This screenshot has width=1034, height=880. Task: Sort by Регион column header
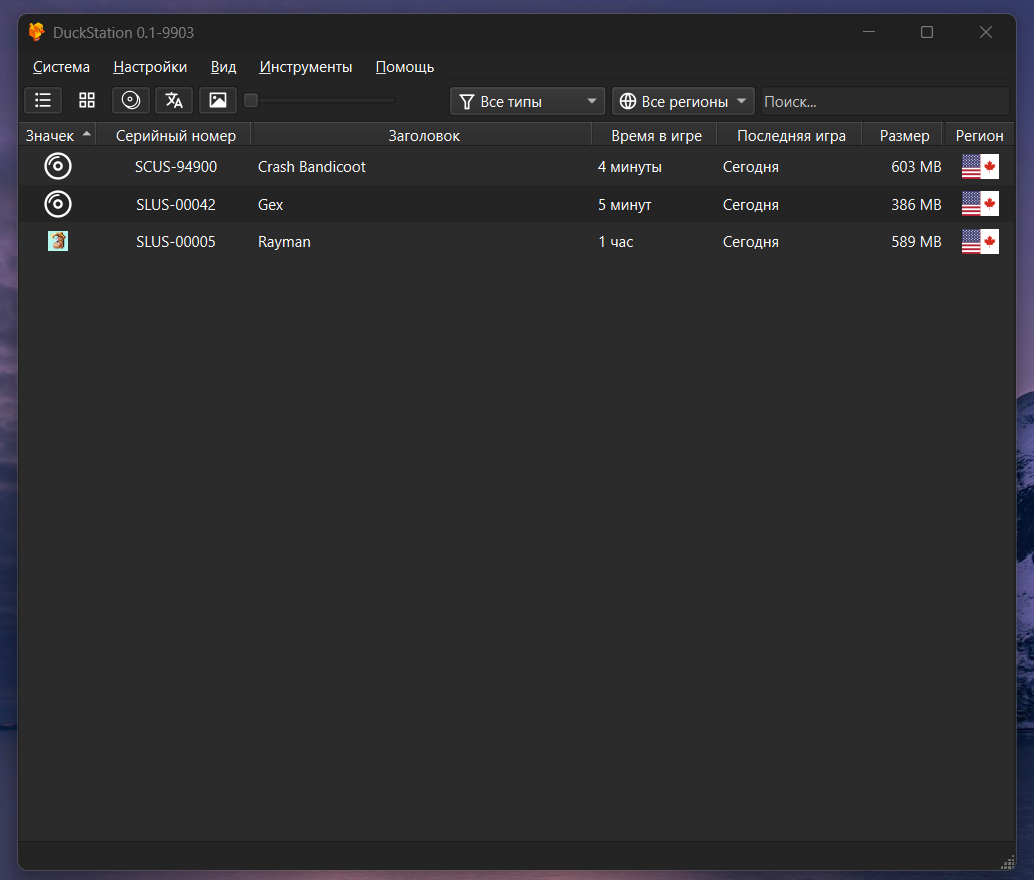pos(979,136)
